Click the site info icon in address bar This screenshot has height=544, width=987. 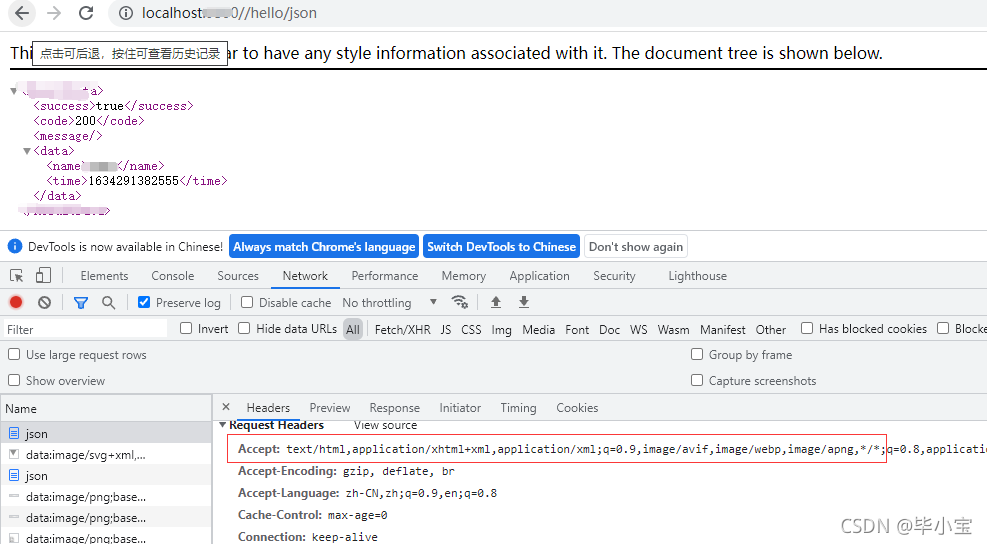[x=126, y=13]
